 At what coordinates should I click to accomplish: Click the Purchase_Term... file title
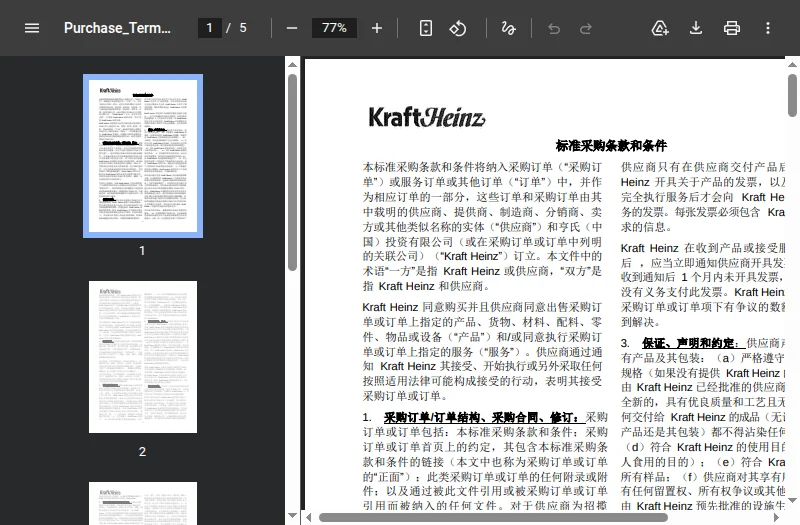[117, 28]
